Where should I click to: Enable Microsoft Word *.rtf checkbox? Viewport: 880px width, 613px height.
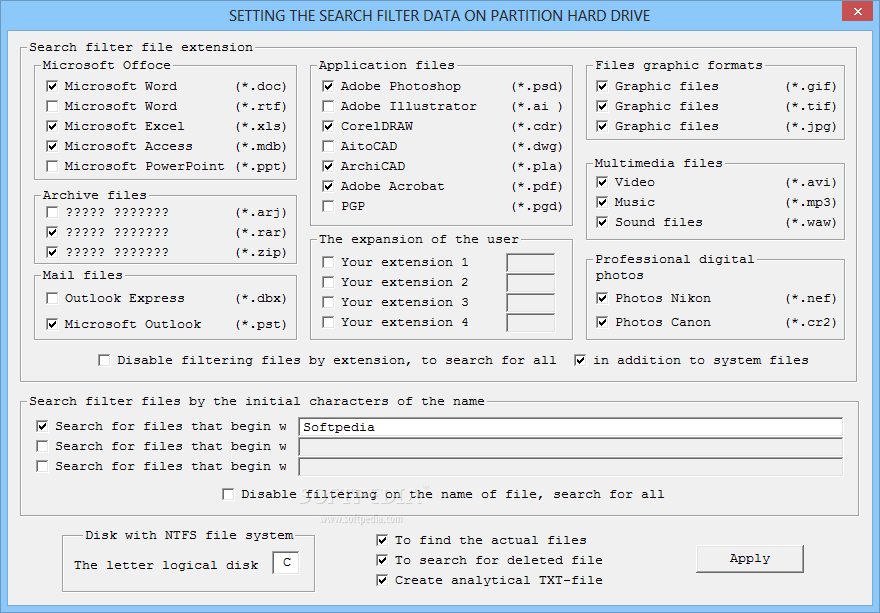tap(52, 106)
